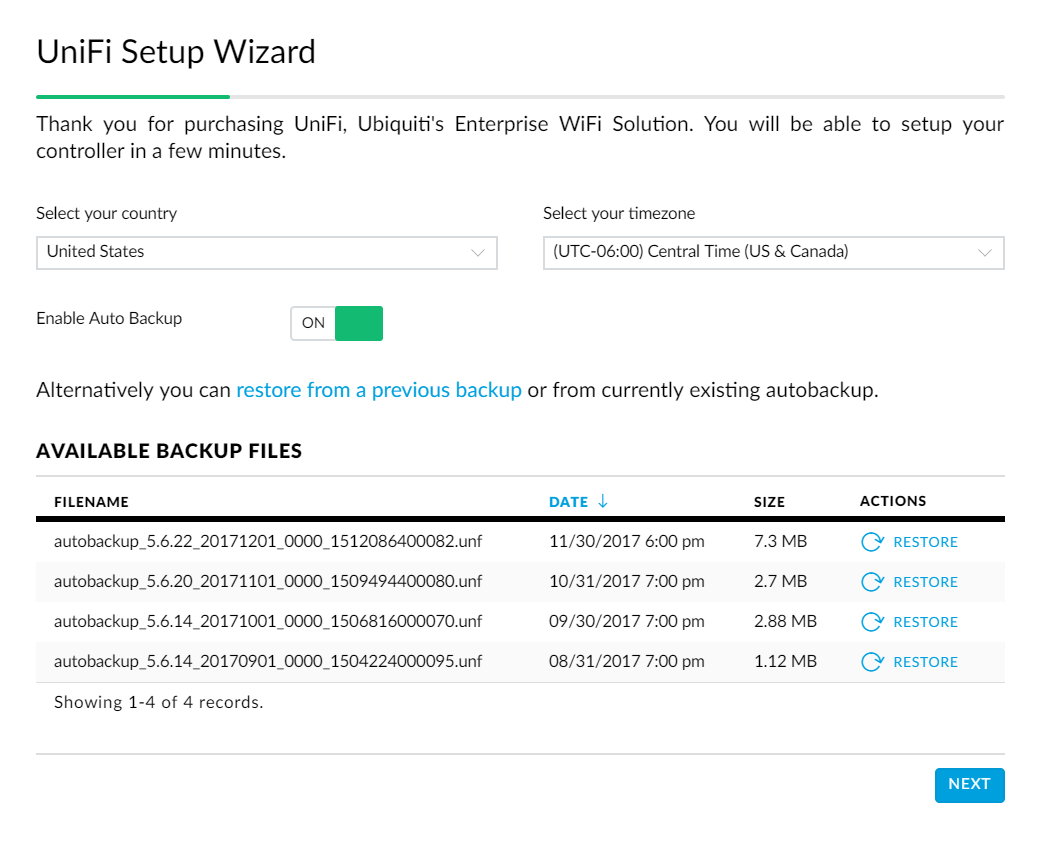Sort backup table by Filename header
This screenshot has width=1050, height=851.
point(91,502)
